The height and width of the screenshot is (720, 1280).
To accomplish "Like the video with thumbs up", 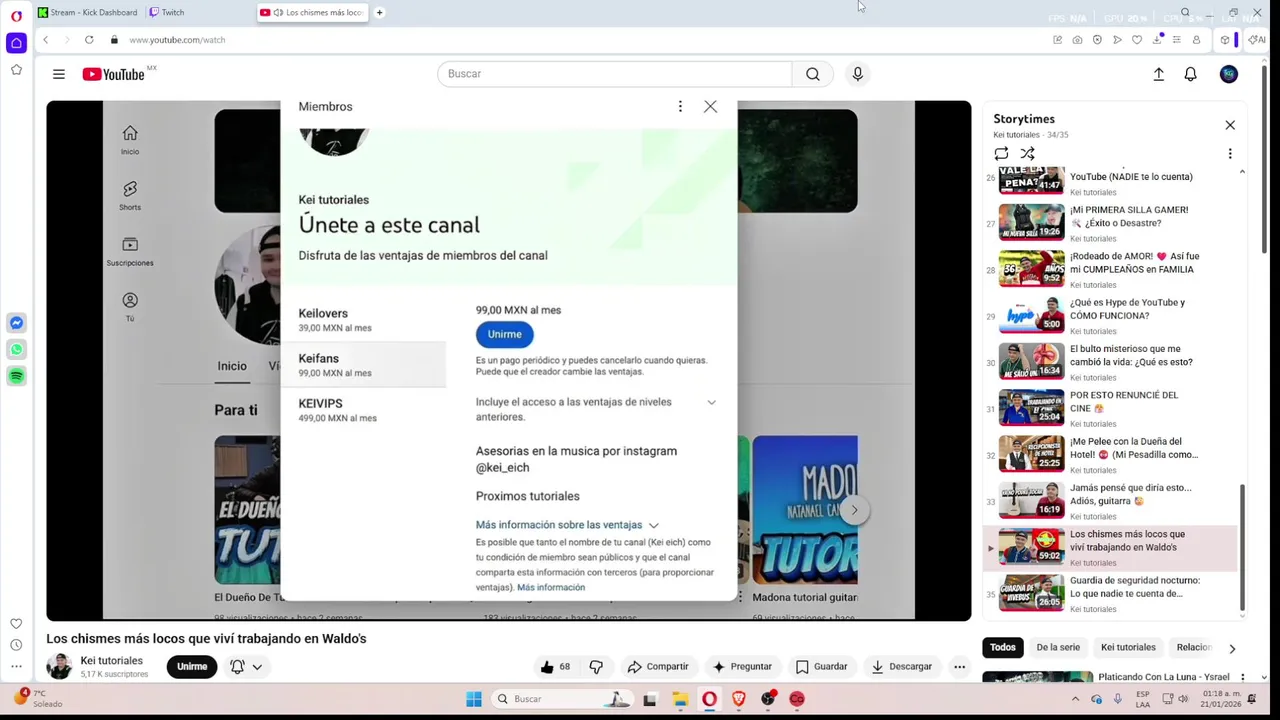I will point(555,666).
